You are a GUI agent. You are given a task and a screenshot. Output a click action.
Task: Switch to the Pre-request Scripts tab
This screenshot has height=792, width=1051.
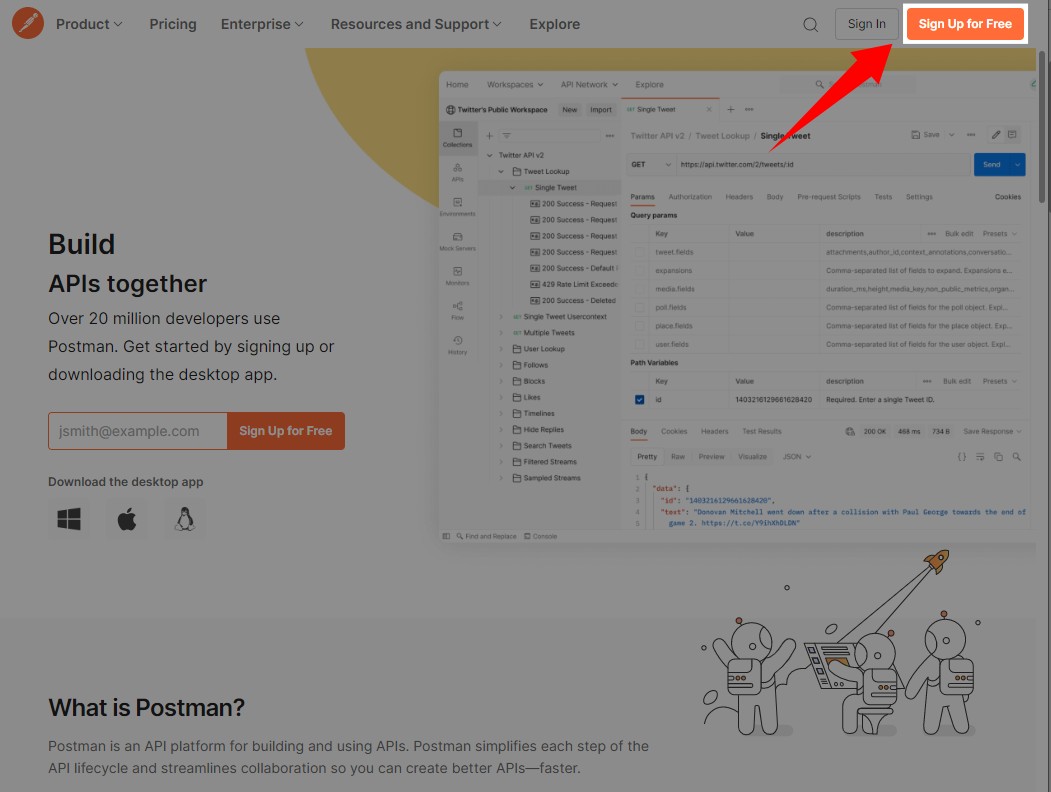pos(828,197)
